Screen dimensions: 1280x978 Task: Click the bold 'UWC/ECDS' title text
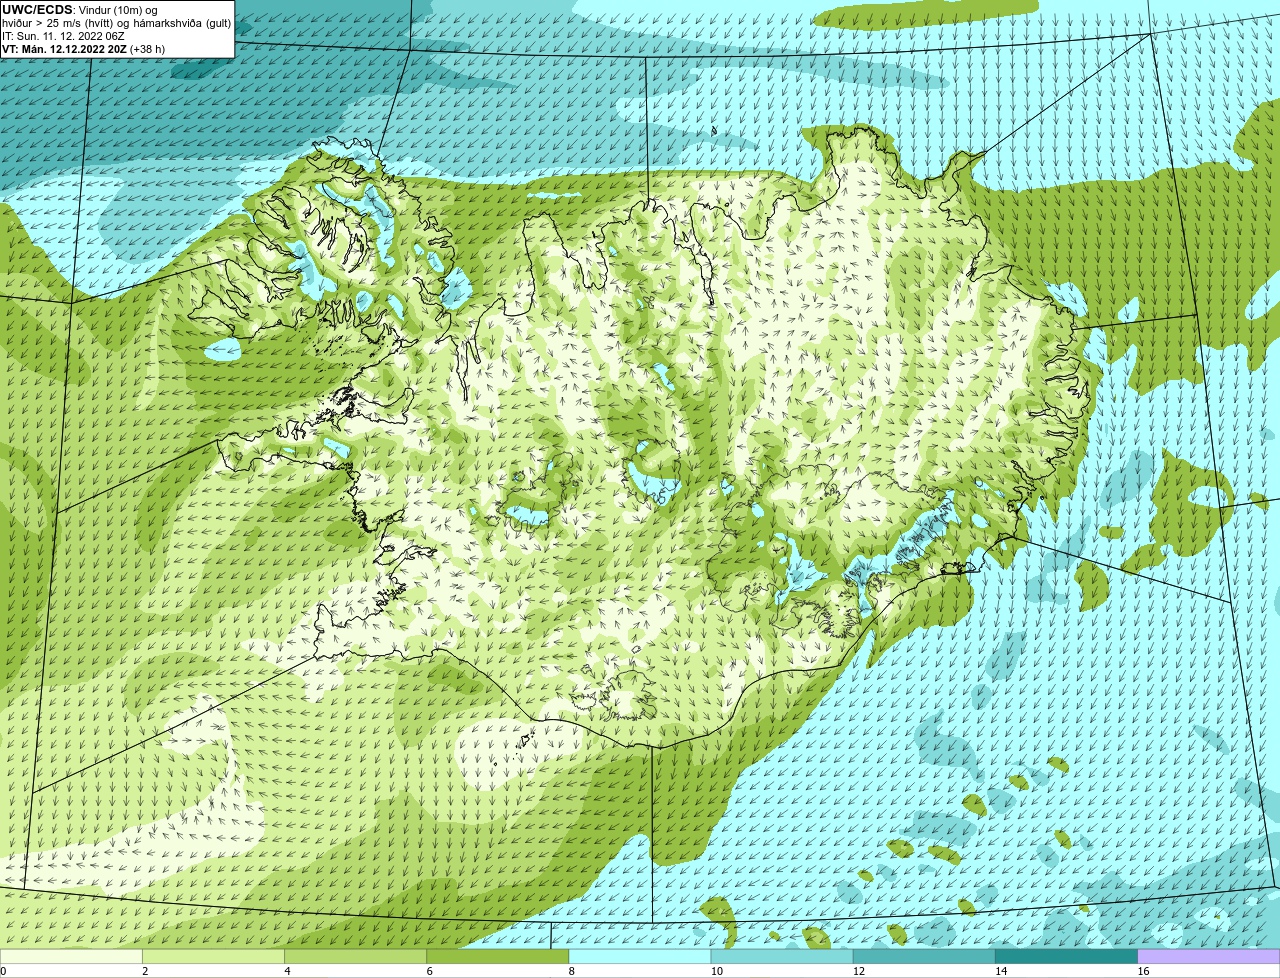click(36, 9)
